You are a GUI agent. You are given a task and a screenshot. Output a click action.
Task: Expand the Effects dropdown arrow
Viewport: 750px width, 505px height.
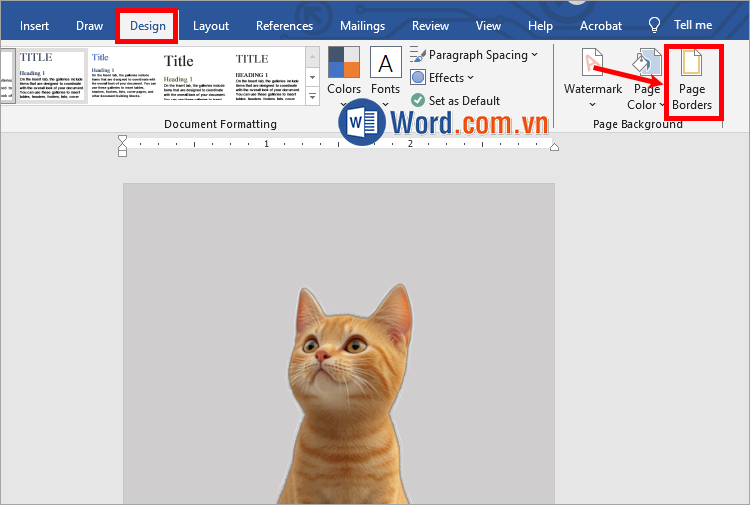(471, 77)
